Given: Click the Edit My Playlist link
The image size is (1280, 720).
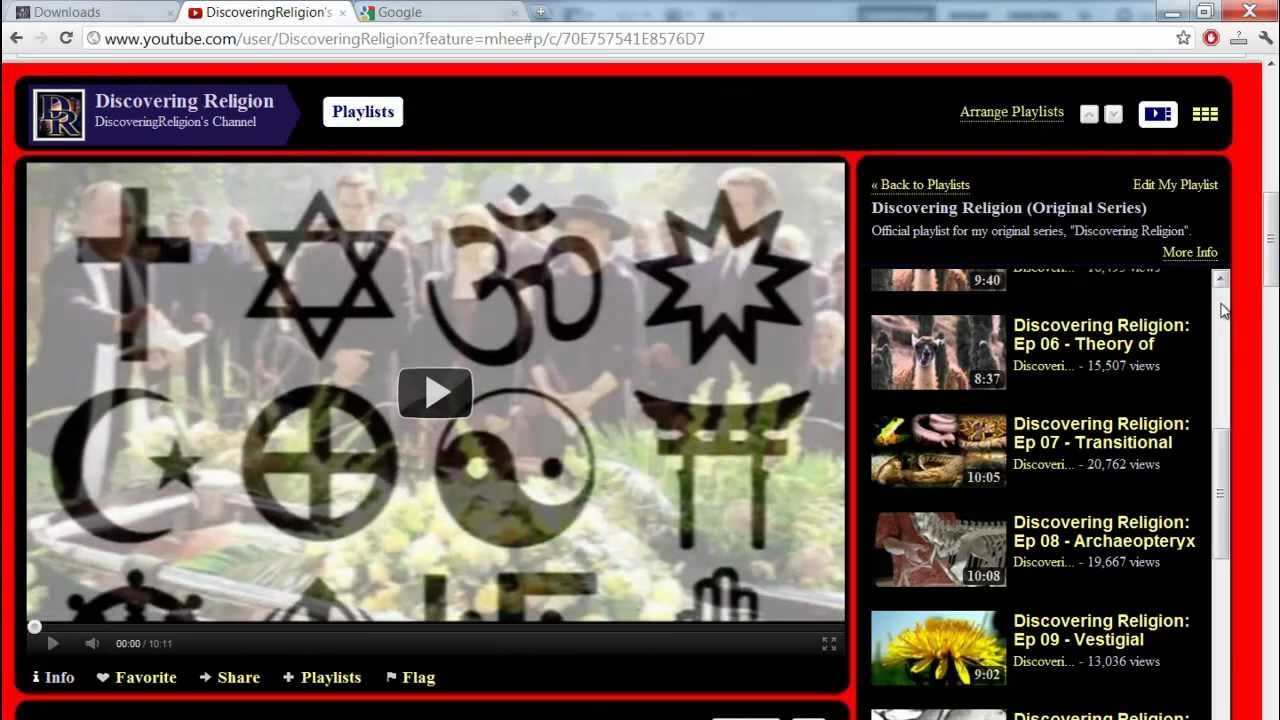Looking at the screenshot, I should click(x=1175, y=184).
